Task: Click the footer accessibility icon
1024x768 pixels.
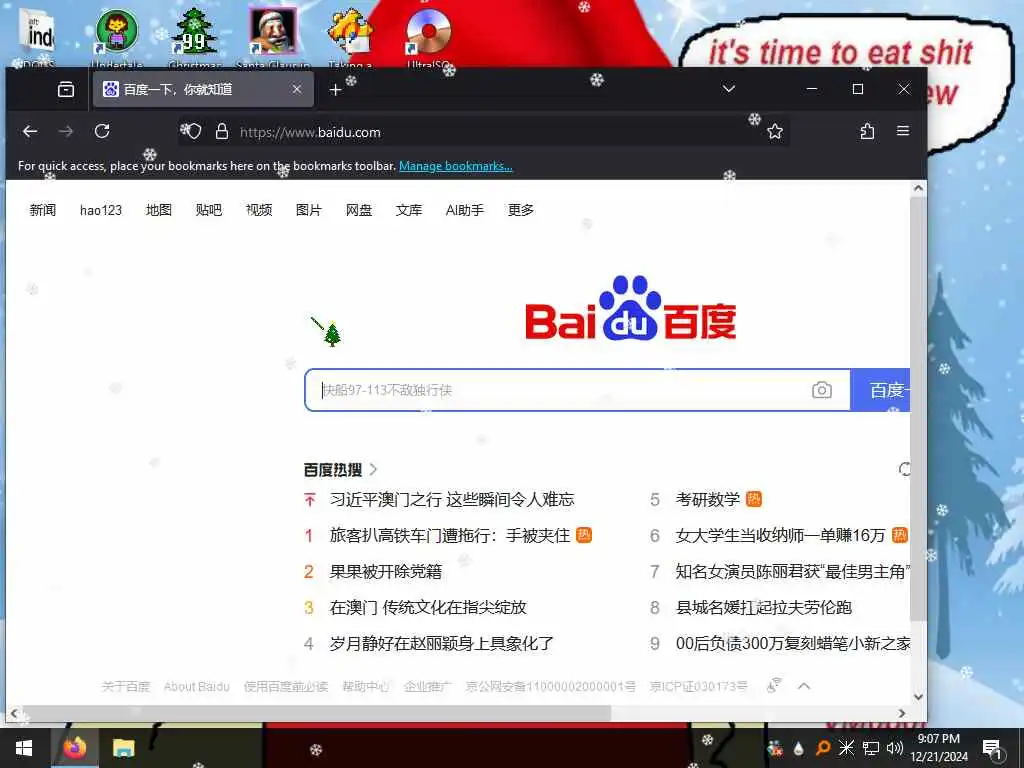Action: (774, 685)
